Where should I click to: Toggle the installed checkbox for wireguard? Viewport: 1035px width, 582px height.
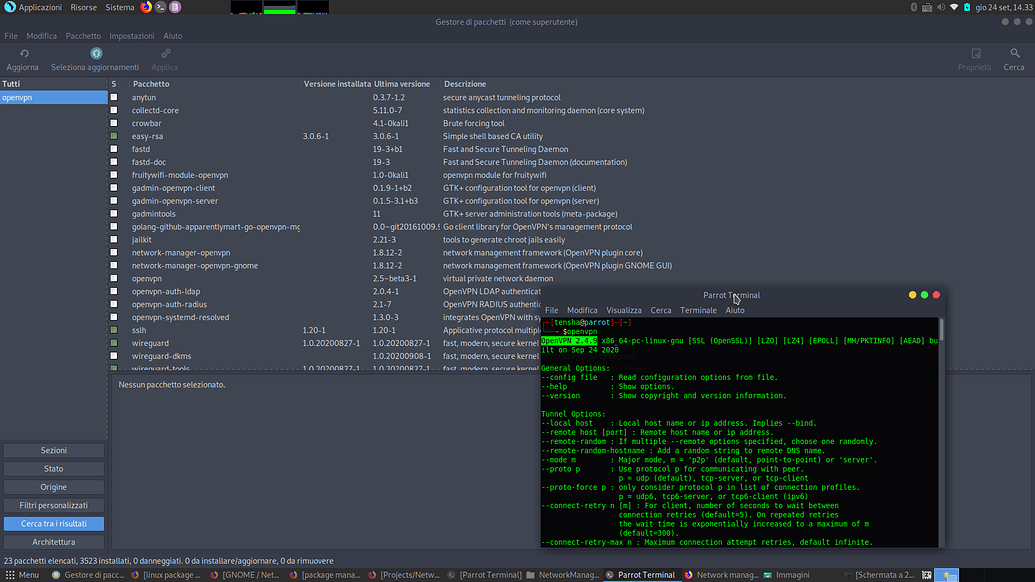click(114, 343)
